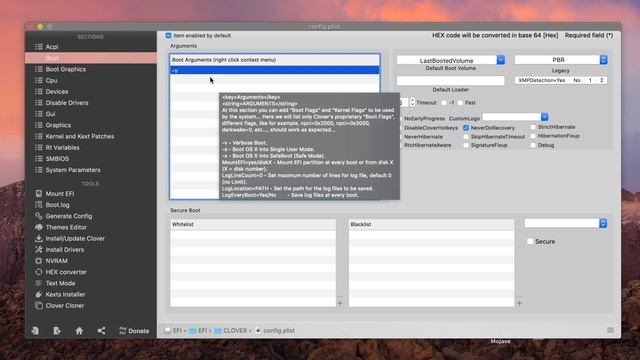This screenshot has width=640, height=360.
Task: Click the second EFI folder in path bar
Action: (x=199, y=331)
